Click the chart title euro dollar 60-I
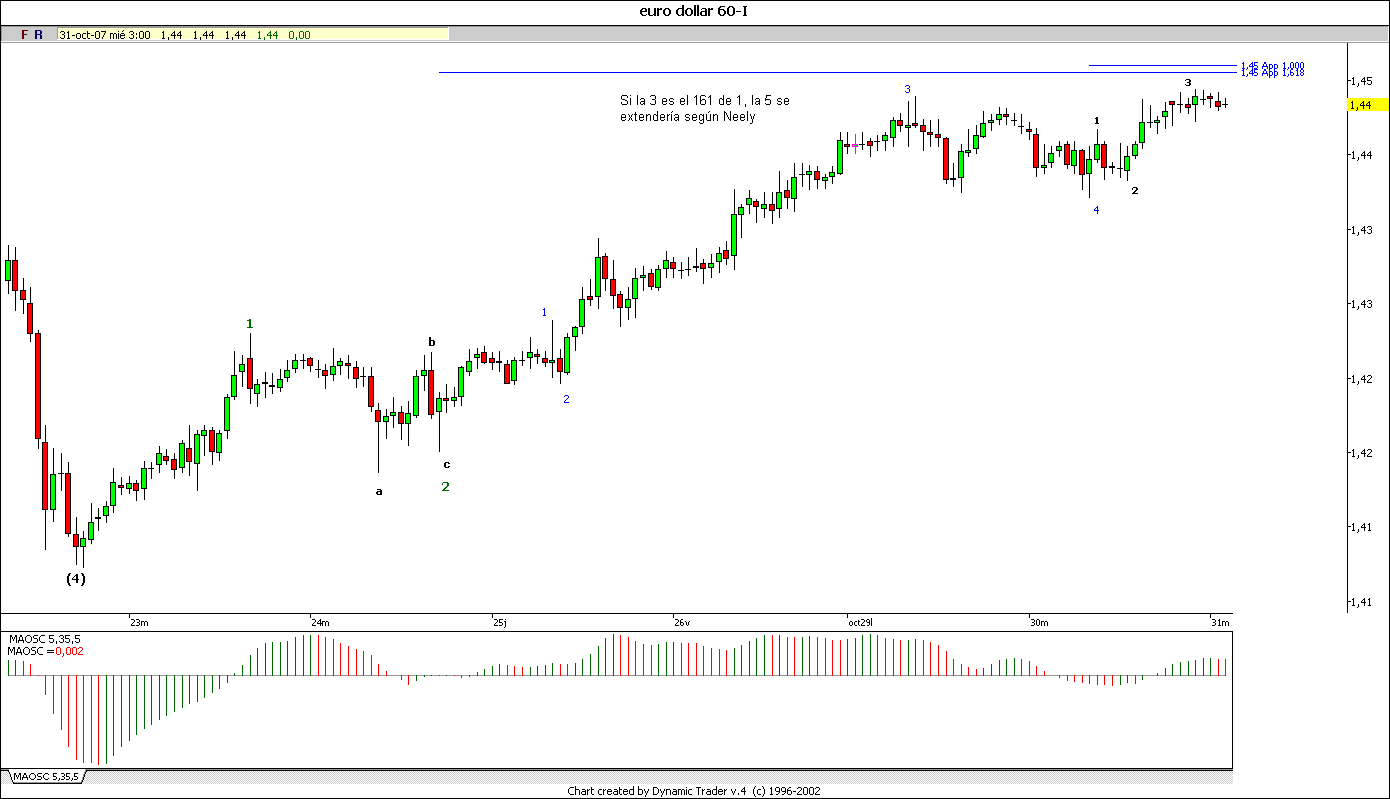 coord(692,11)
